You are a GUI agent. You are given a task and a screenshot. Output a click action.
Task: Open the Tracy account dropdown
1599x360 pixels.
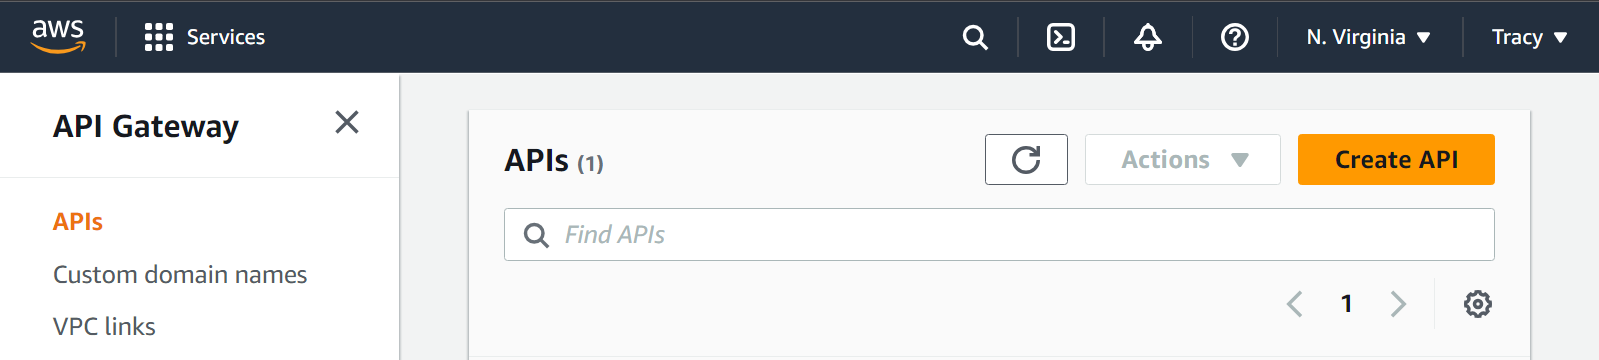point(1529,37)
